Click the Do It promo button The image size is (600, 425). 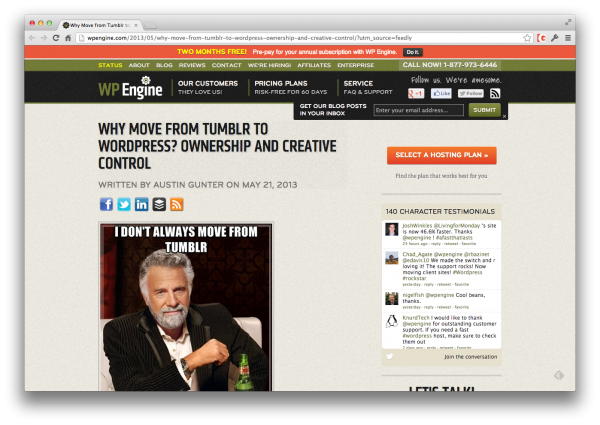click(x=412, y=52)
